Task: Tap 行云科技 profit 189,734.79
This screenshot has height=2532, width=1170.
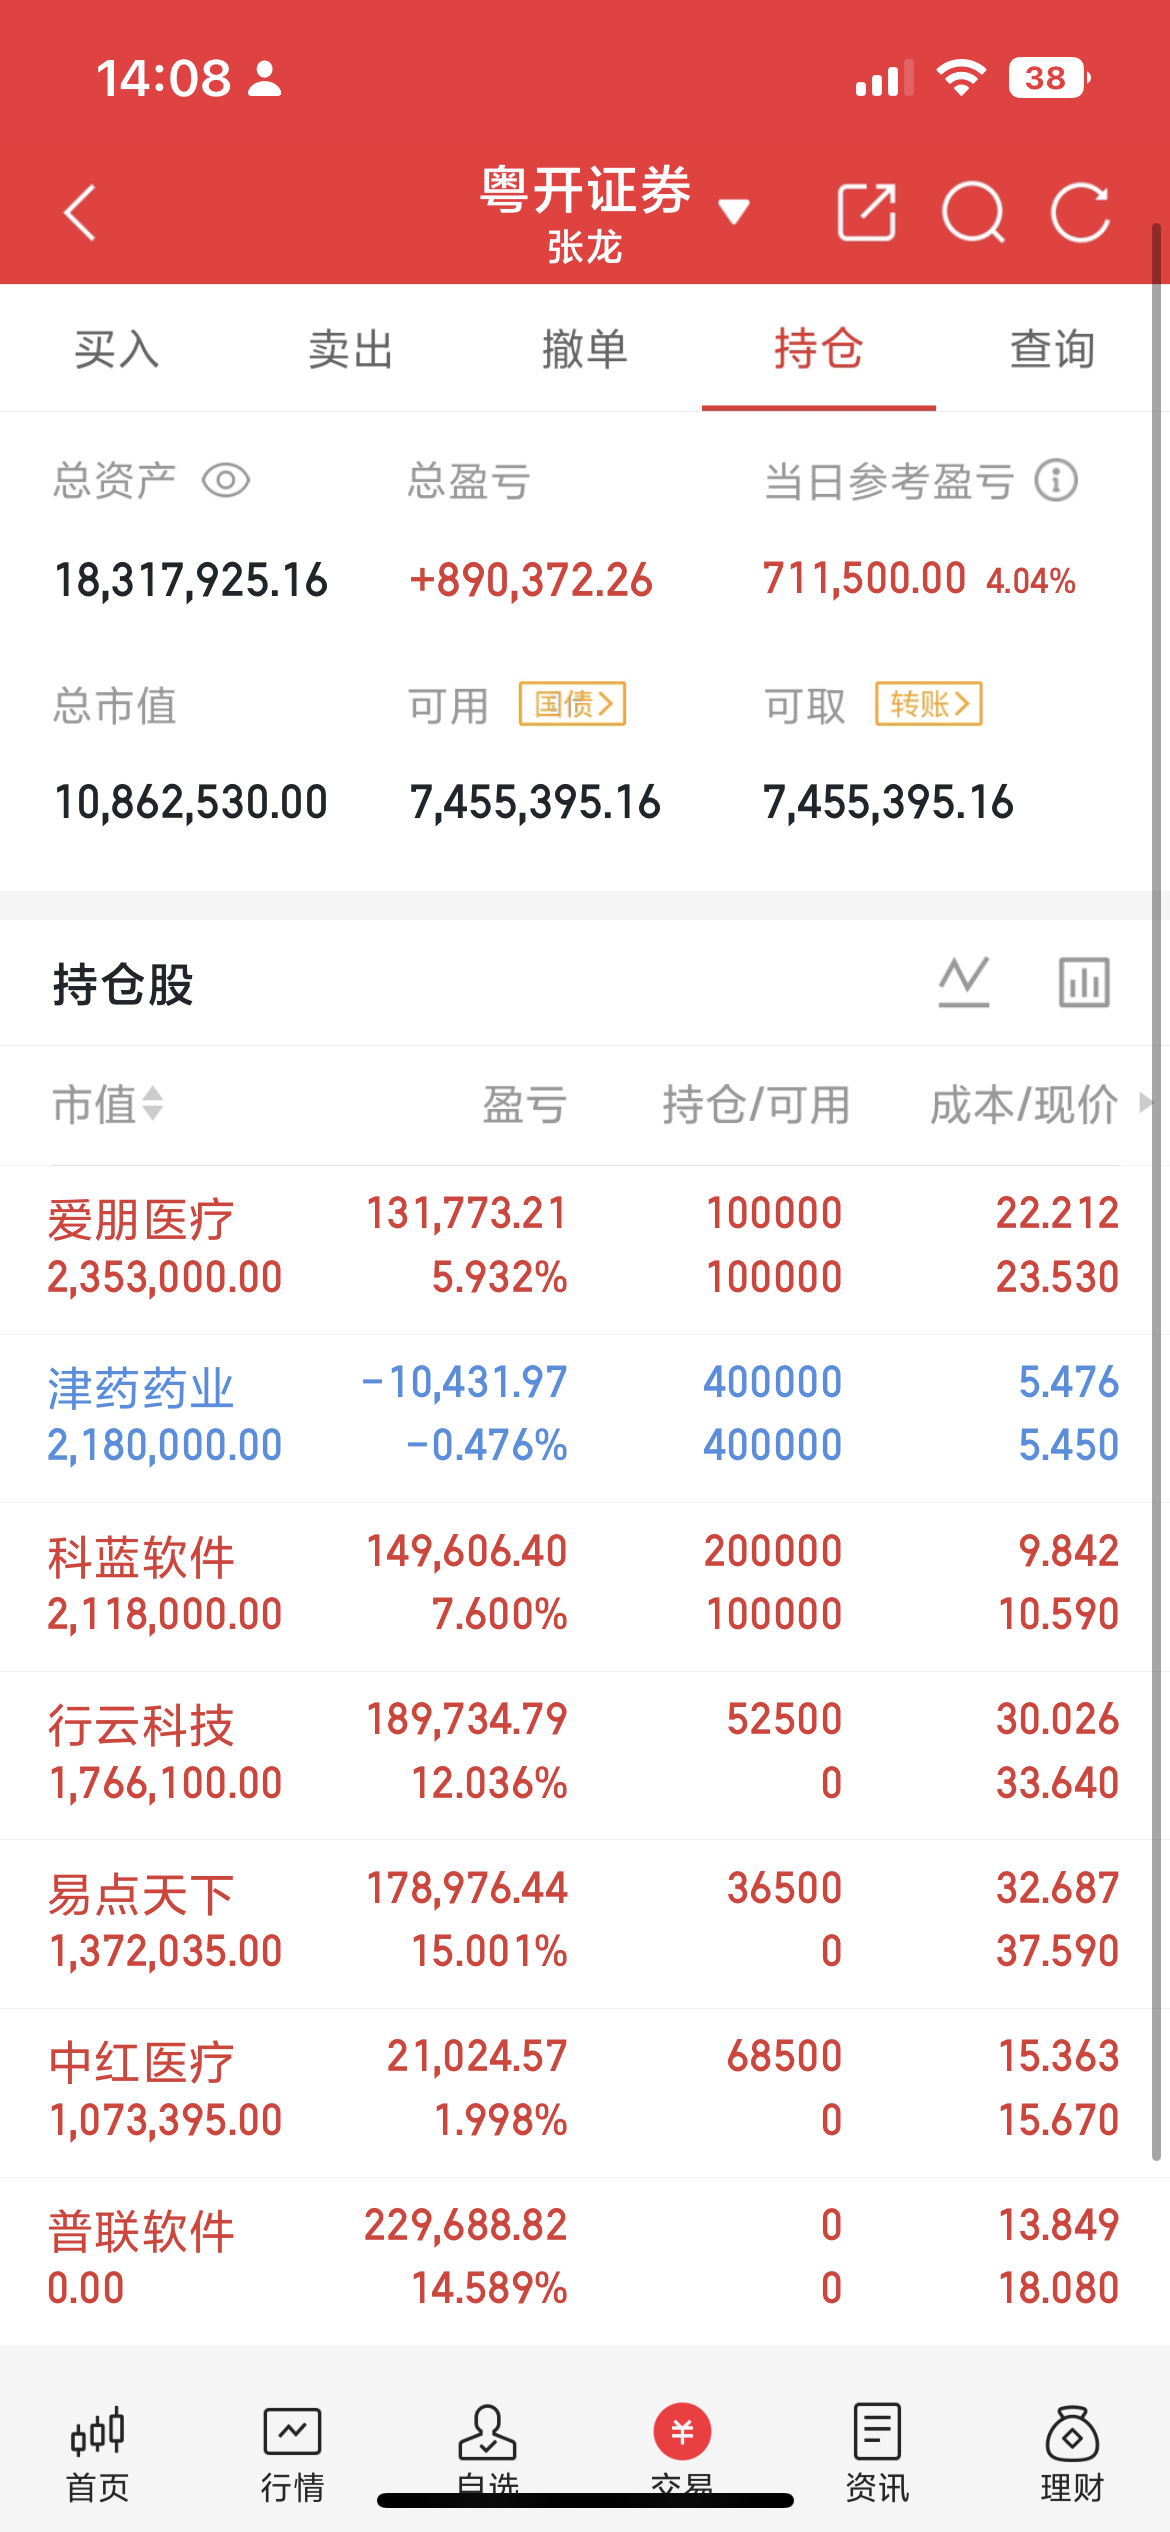Action: (x=467, y=1719)
